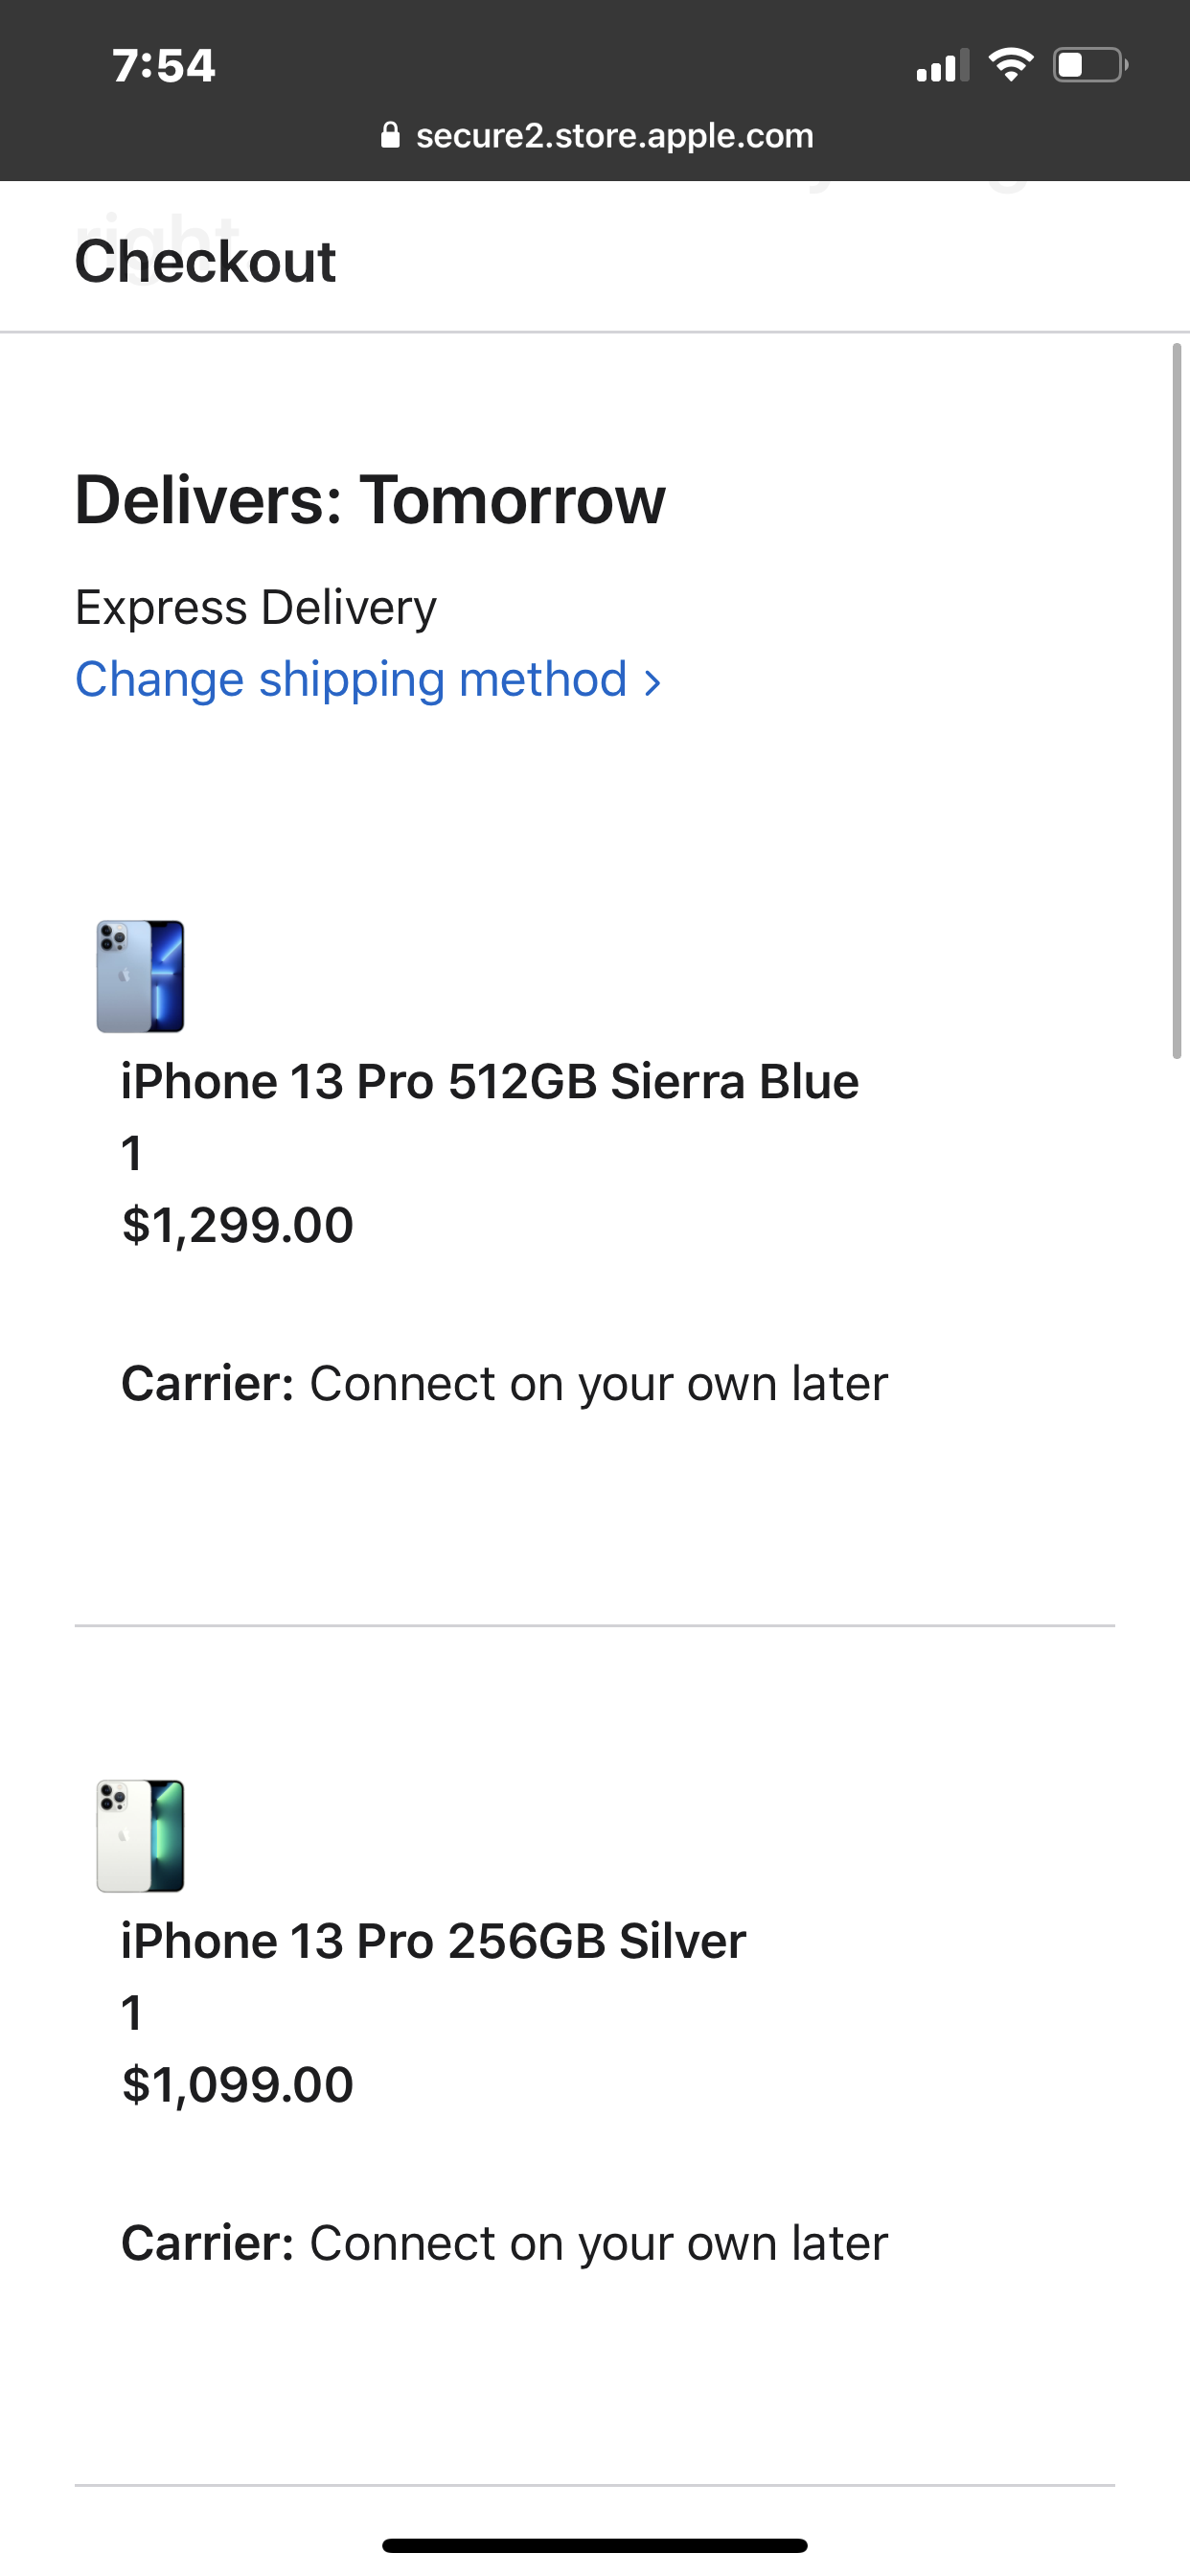Tap Carrier text under Silver iPhone
Screen dimensions: 1190x2576
pyautogui.click(x=504, y=2243)
